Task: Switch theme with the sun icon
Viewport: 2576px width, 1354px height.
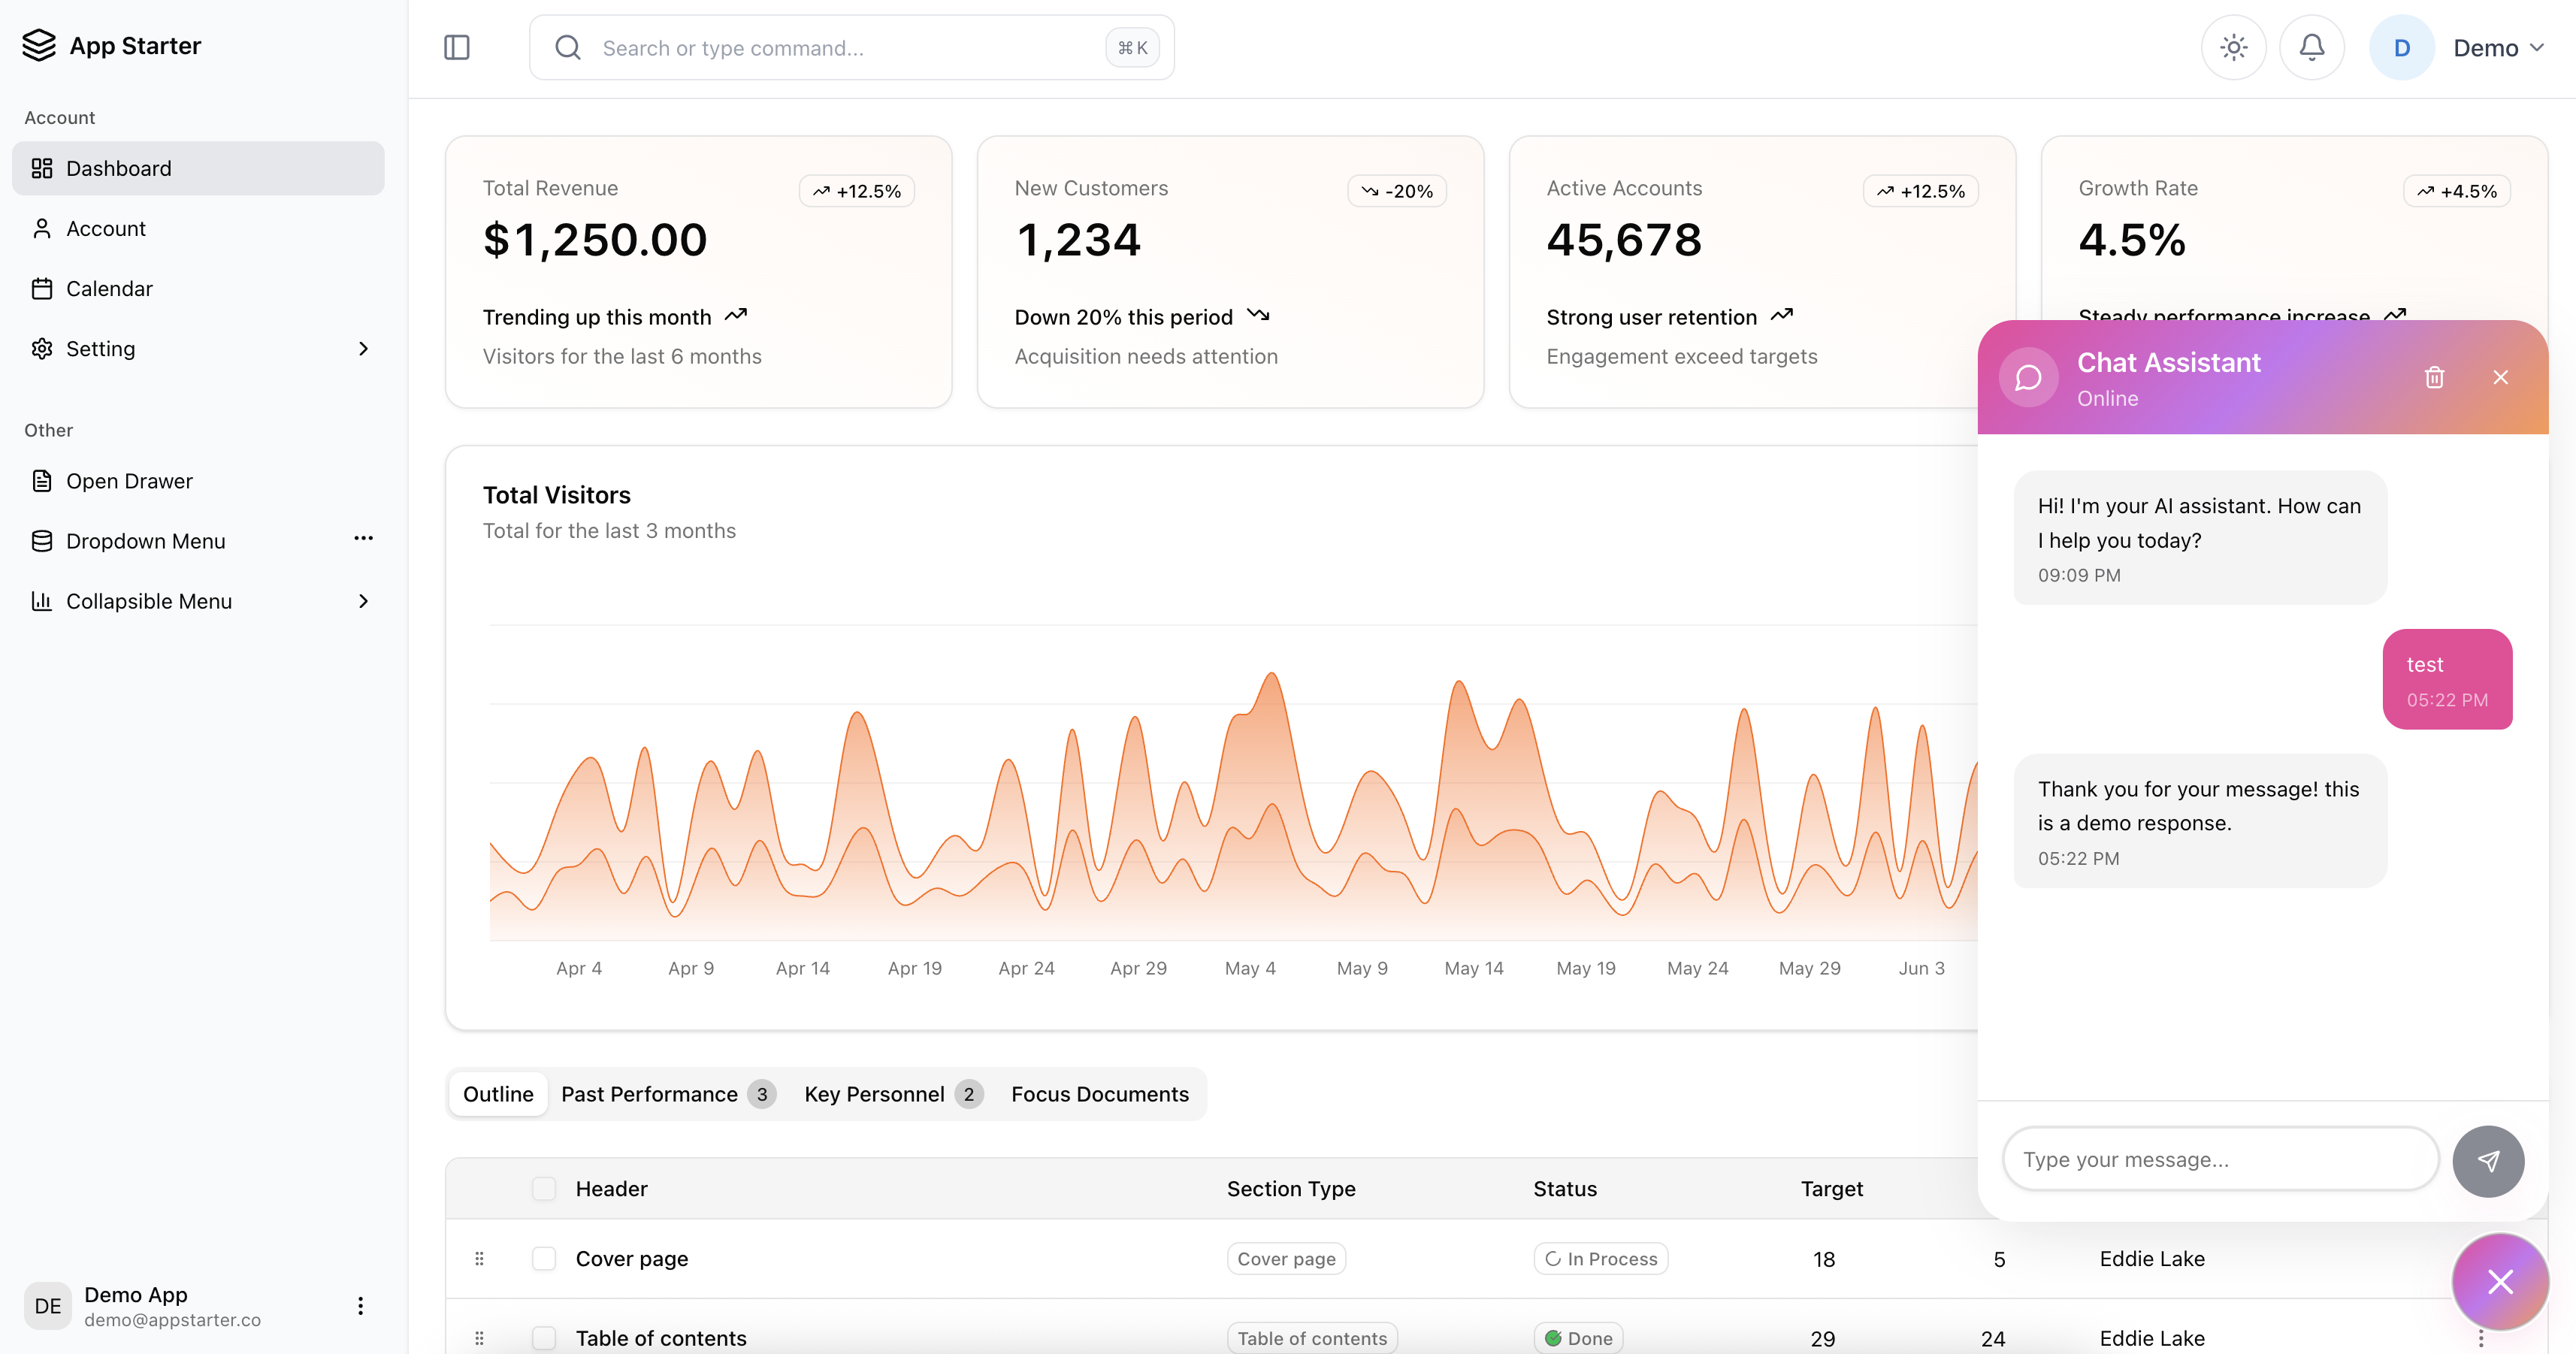Action: click(2233, 47)
